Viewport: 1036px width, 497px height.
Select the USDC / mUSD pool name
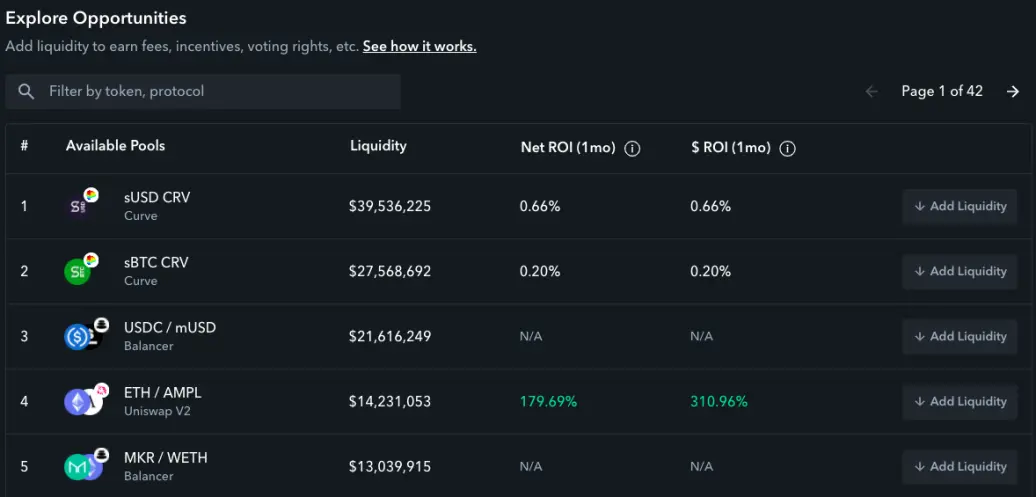[170, 327]
